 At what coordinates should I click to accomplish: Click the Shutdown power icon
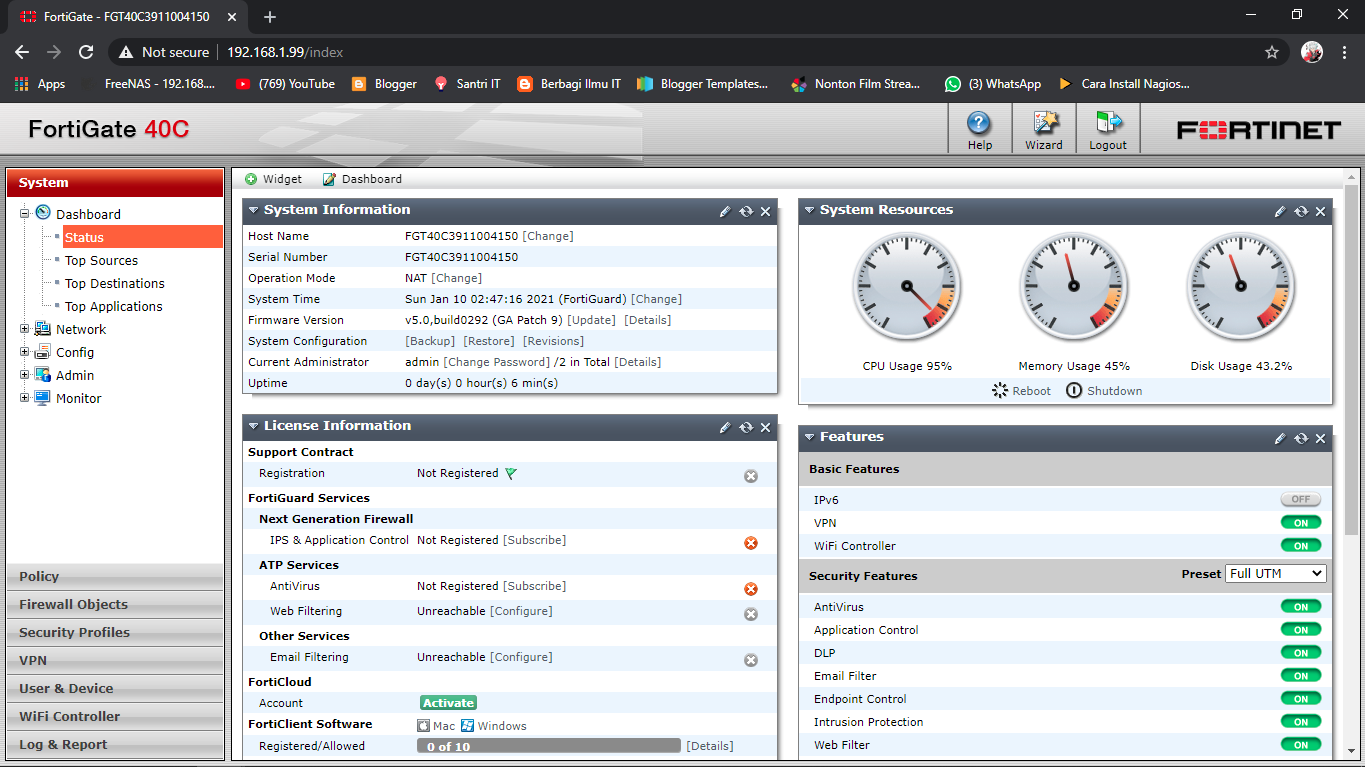(1074, 390)
